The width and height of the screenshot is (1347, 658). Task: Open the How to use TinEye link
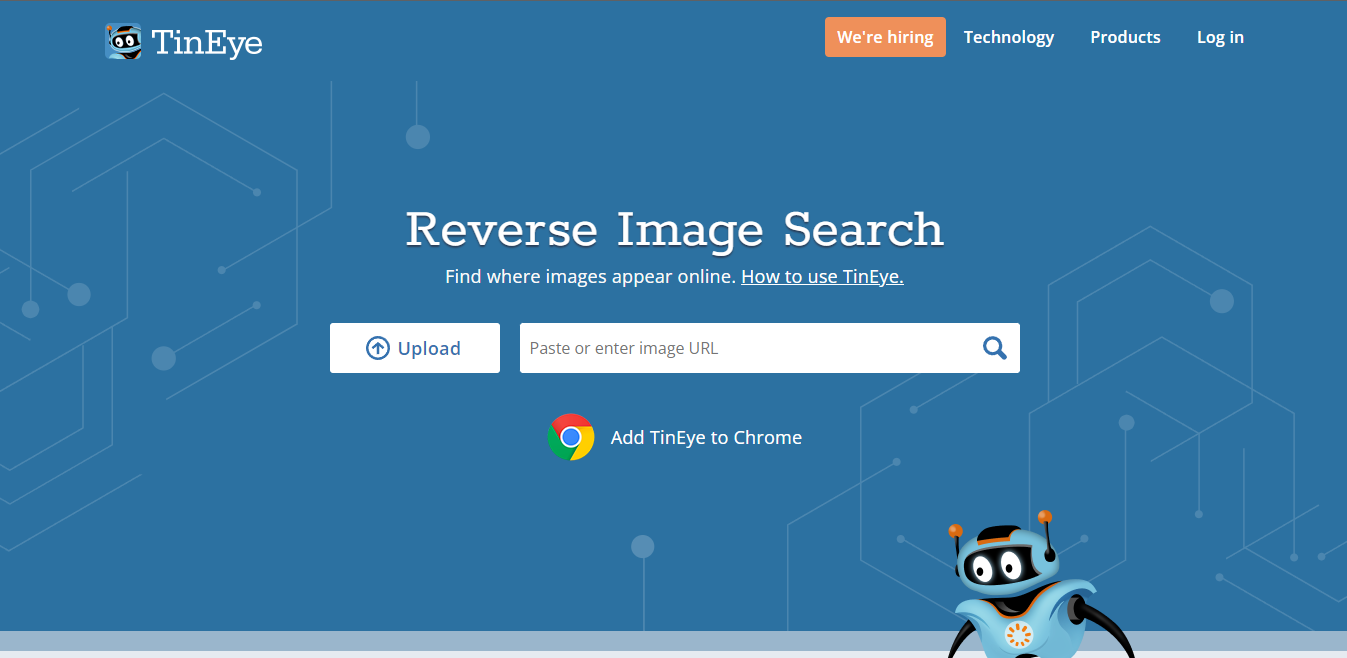[x=822, y=276]
